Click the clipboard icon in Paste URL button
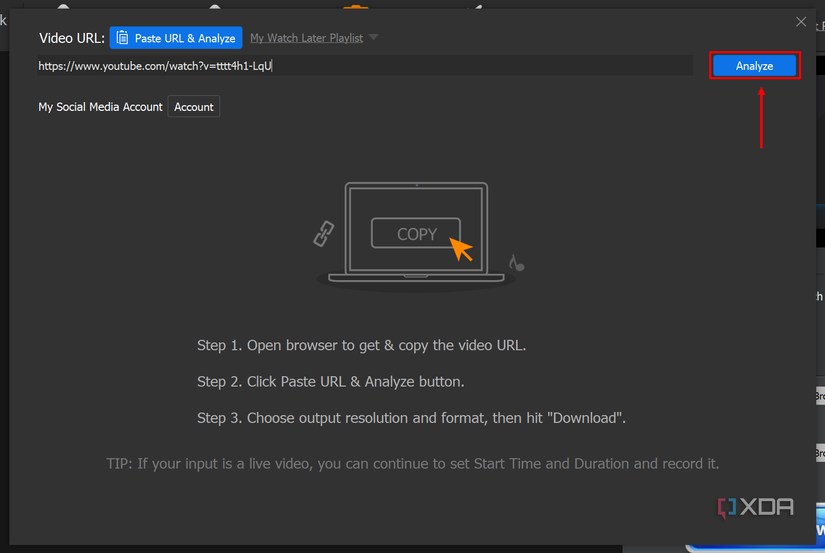Image resolution: width=825 pixels, height=553 pixels. pos(122,38)
